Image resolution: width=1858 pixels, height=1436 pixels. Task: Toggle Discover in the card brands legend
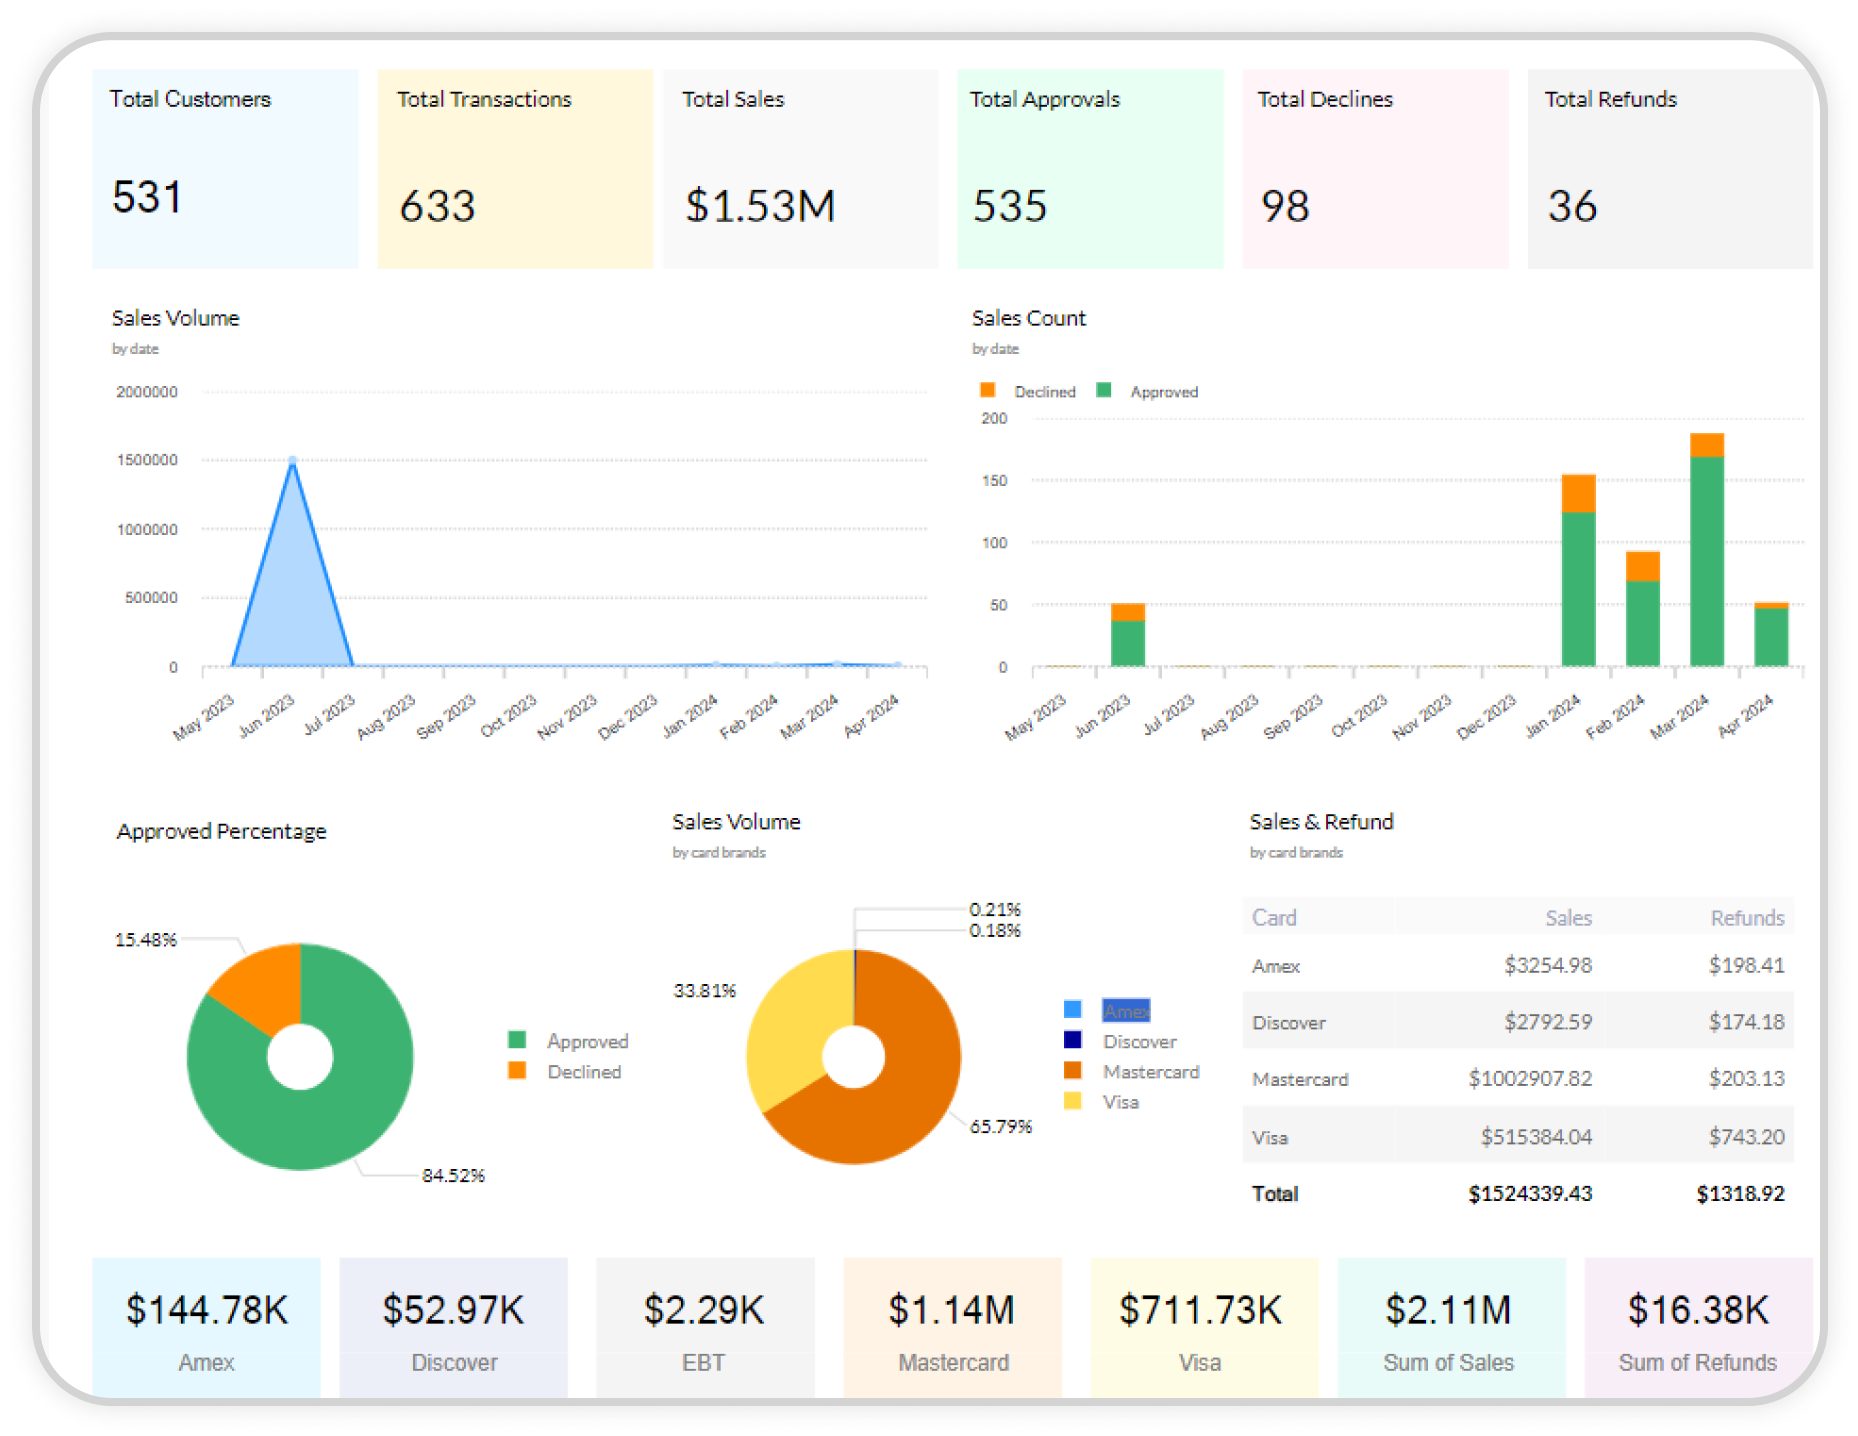pyautogui.click(x=1120, y=1041)
